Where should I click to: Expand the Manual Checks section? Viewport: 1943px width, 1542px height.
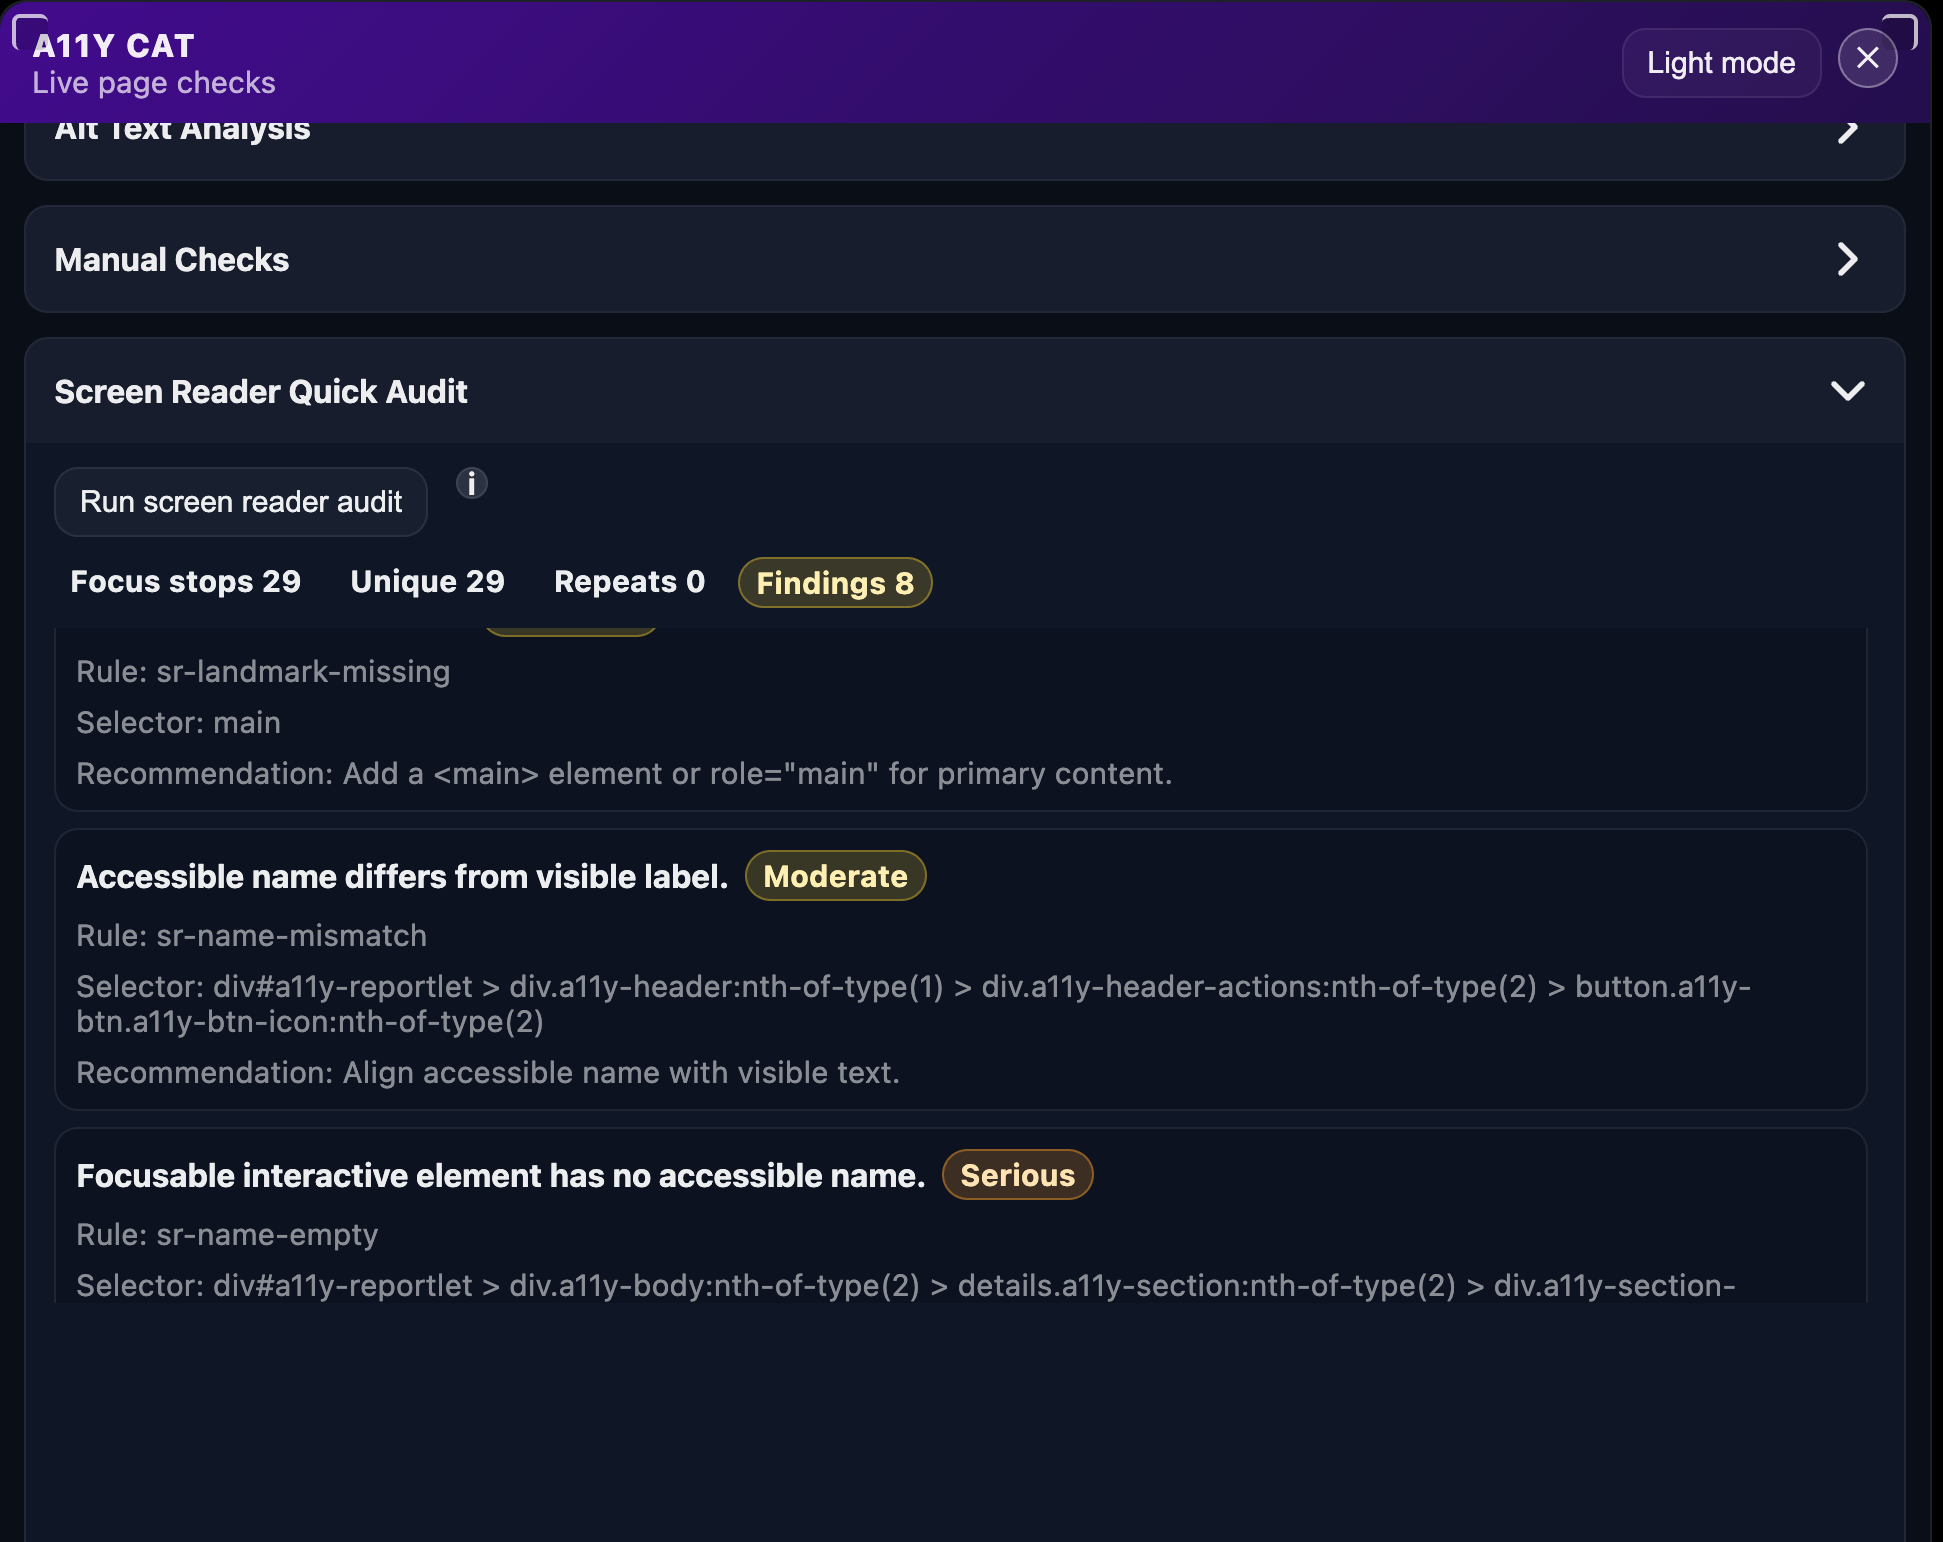[1846, 260]
